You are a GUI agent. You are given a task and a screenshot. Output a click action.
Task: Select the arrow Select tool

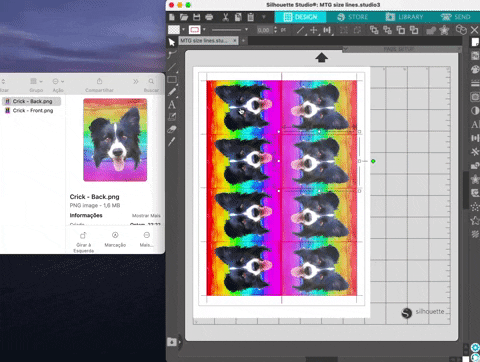point(172,42)
